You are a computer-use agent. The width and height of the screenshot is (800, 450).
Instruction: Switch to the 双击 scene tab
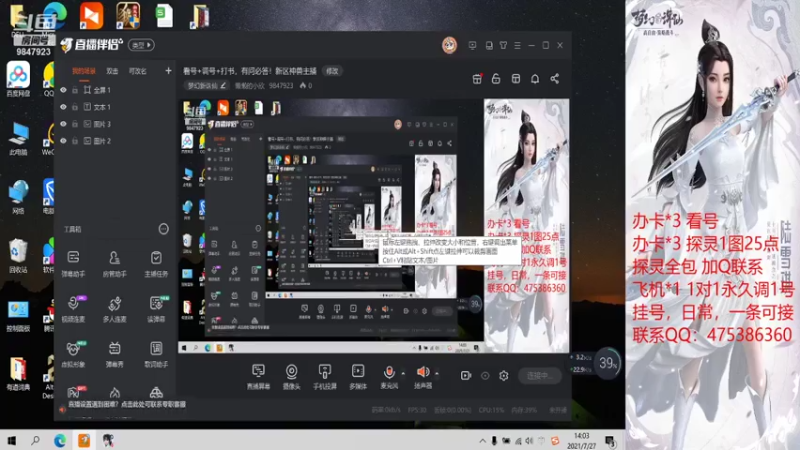[x=112, y=71]
